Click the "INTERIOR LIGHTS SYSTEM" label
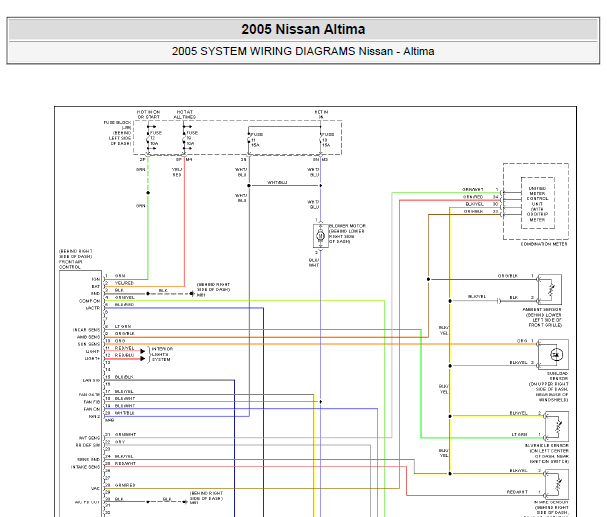This screenshot has height=517, width=607. (162, 354)
